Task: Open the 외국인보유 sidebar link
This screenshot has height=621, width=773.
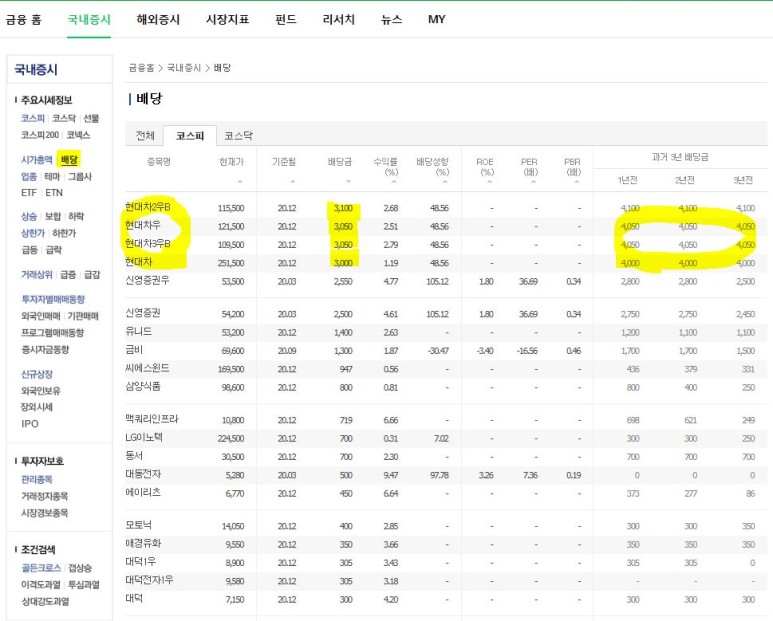Action: click(40, 391)
